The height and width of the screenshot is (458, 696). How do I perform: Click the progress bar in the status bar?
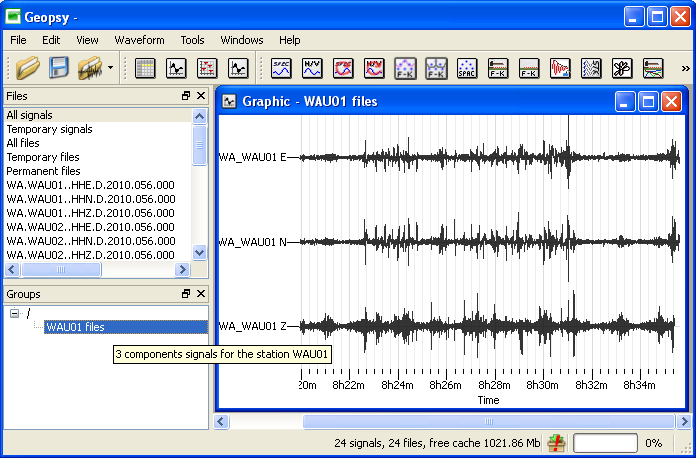coord(605,443)
